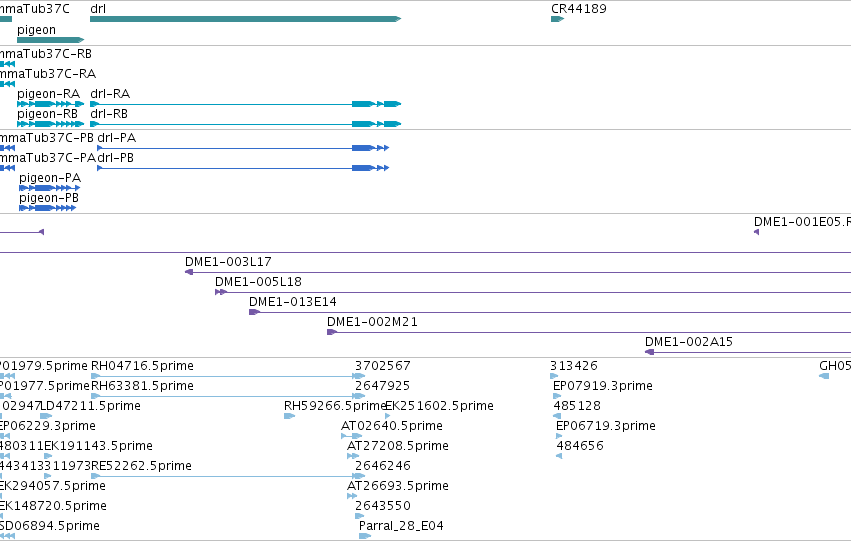851x541 pixels.
Task: Open the RH04716.5prime EST label
Action: pos(142,366)
